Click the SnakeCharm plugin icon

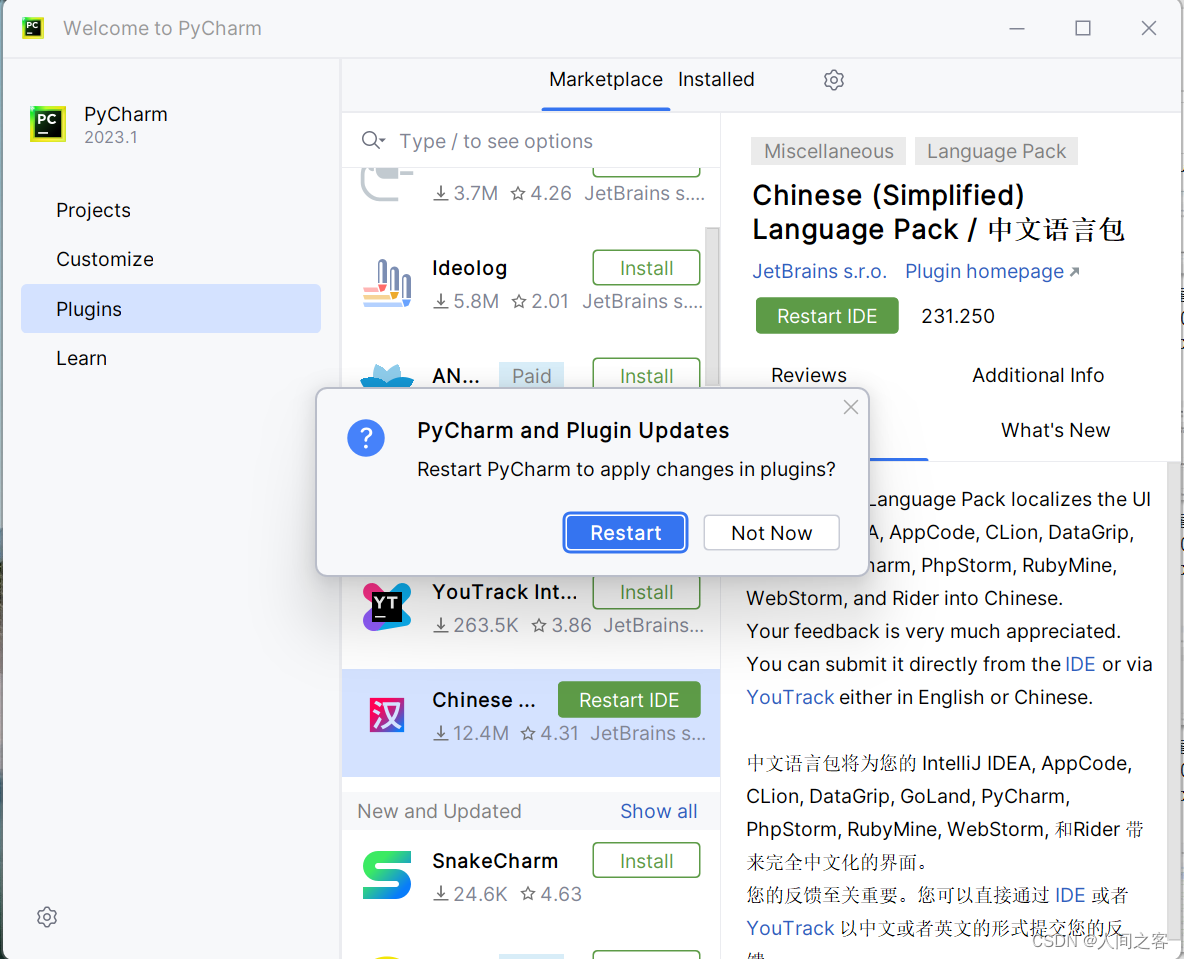[x=387, y=875]
